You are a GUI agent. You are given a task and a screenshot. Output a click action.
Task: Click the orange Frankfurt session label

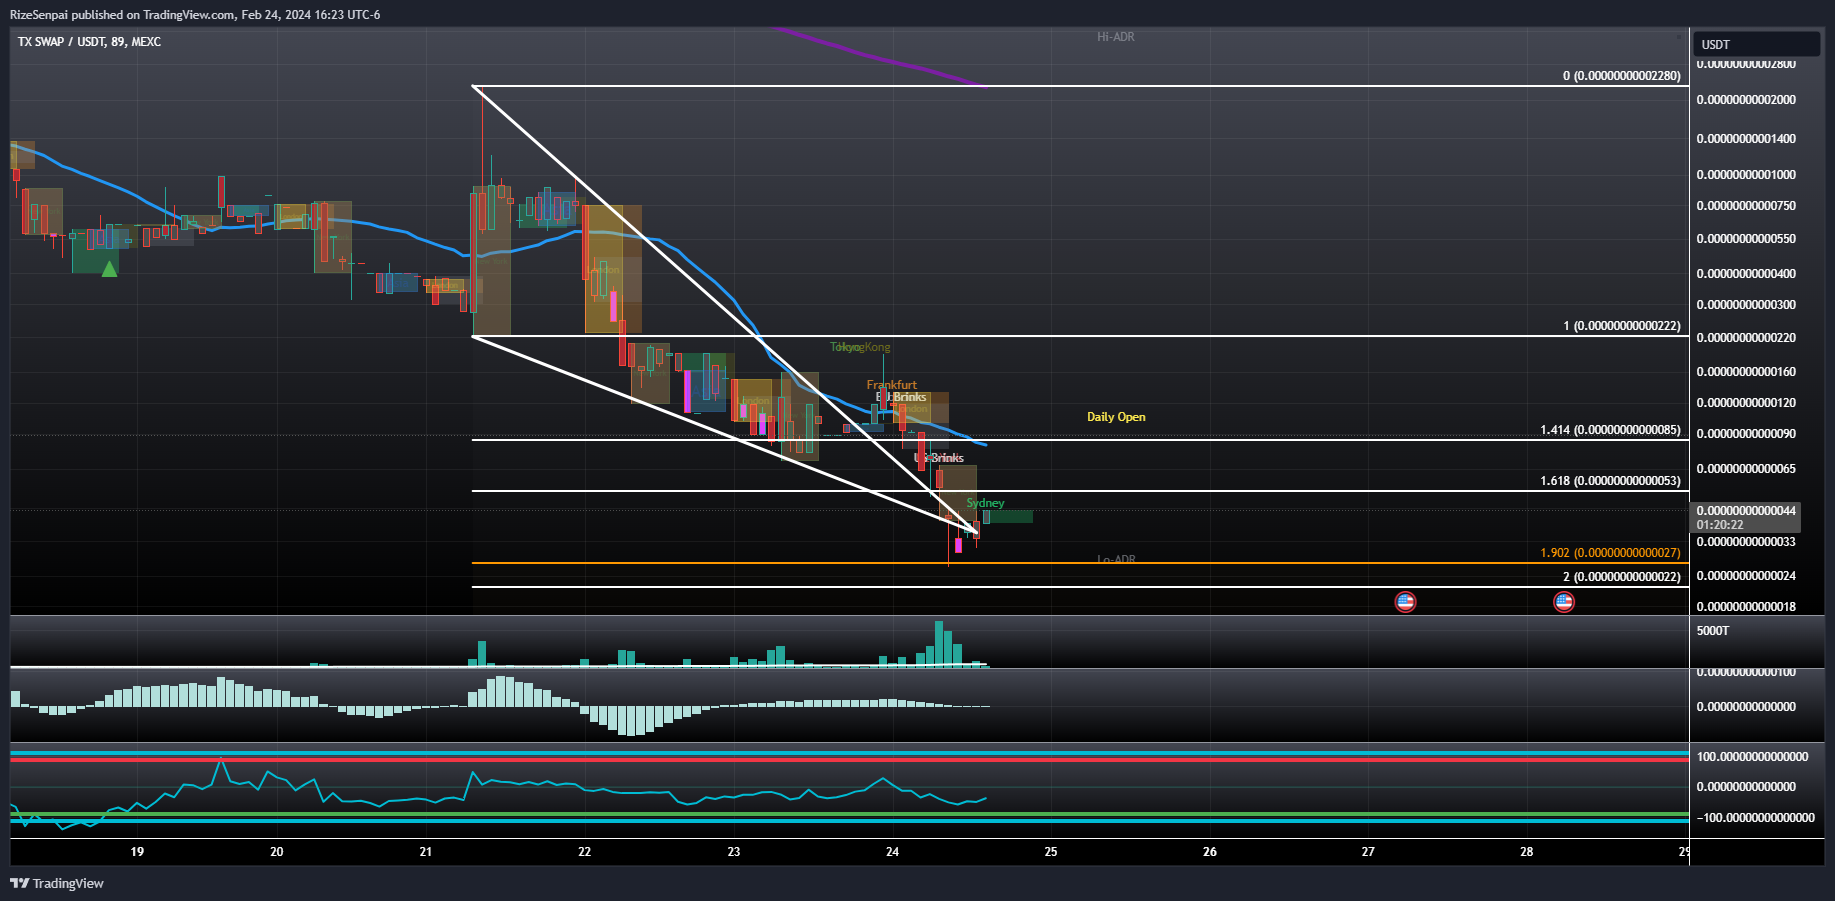click(x=891, y=385)
